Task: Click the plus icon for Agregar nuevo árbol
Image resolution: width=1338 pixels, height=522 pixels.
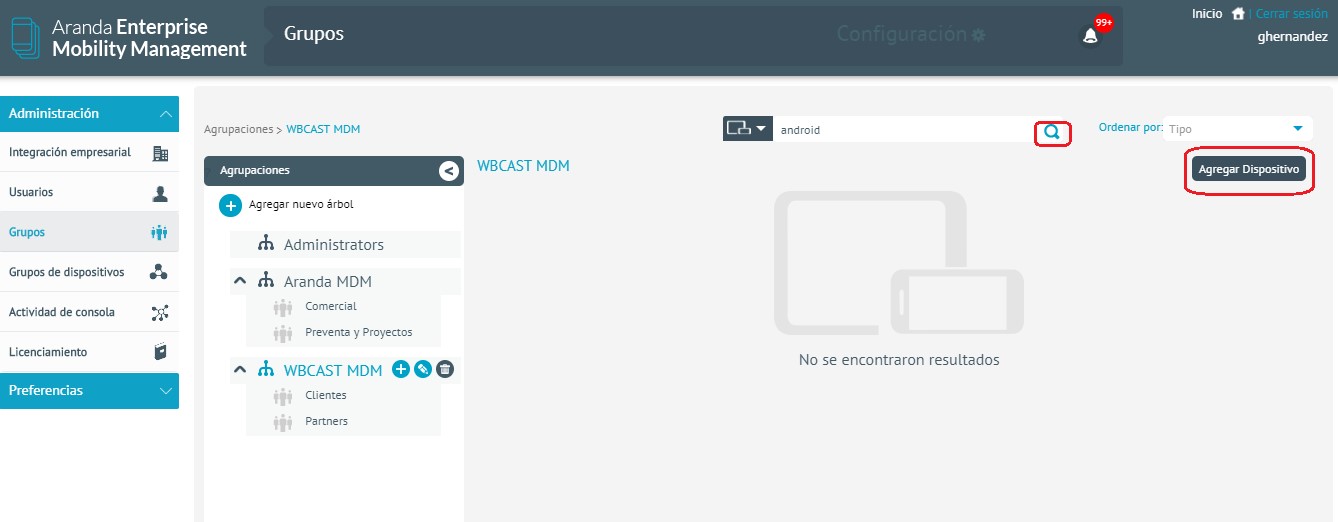Action: [230, 205]
